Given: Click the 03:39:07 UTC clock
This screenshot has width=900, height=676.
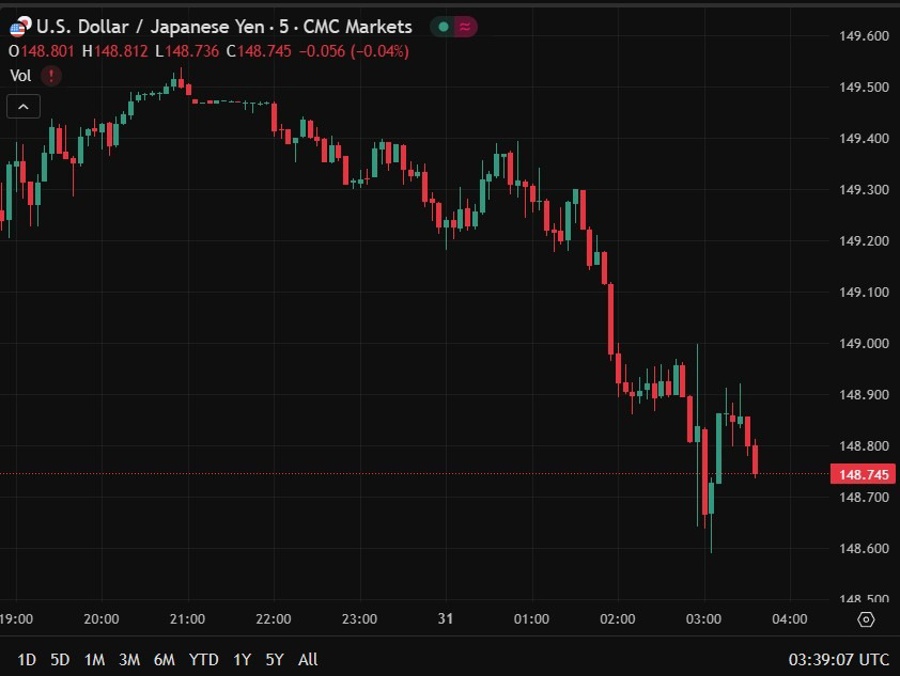Looking at the screenshot, I should 839,659.
